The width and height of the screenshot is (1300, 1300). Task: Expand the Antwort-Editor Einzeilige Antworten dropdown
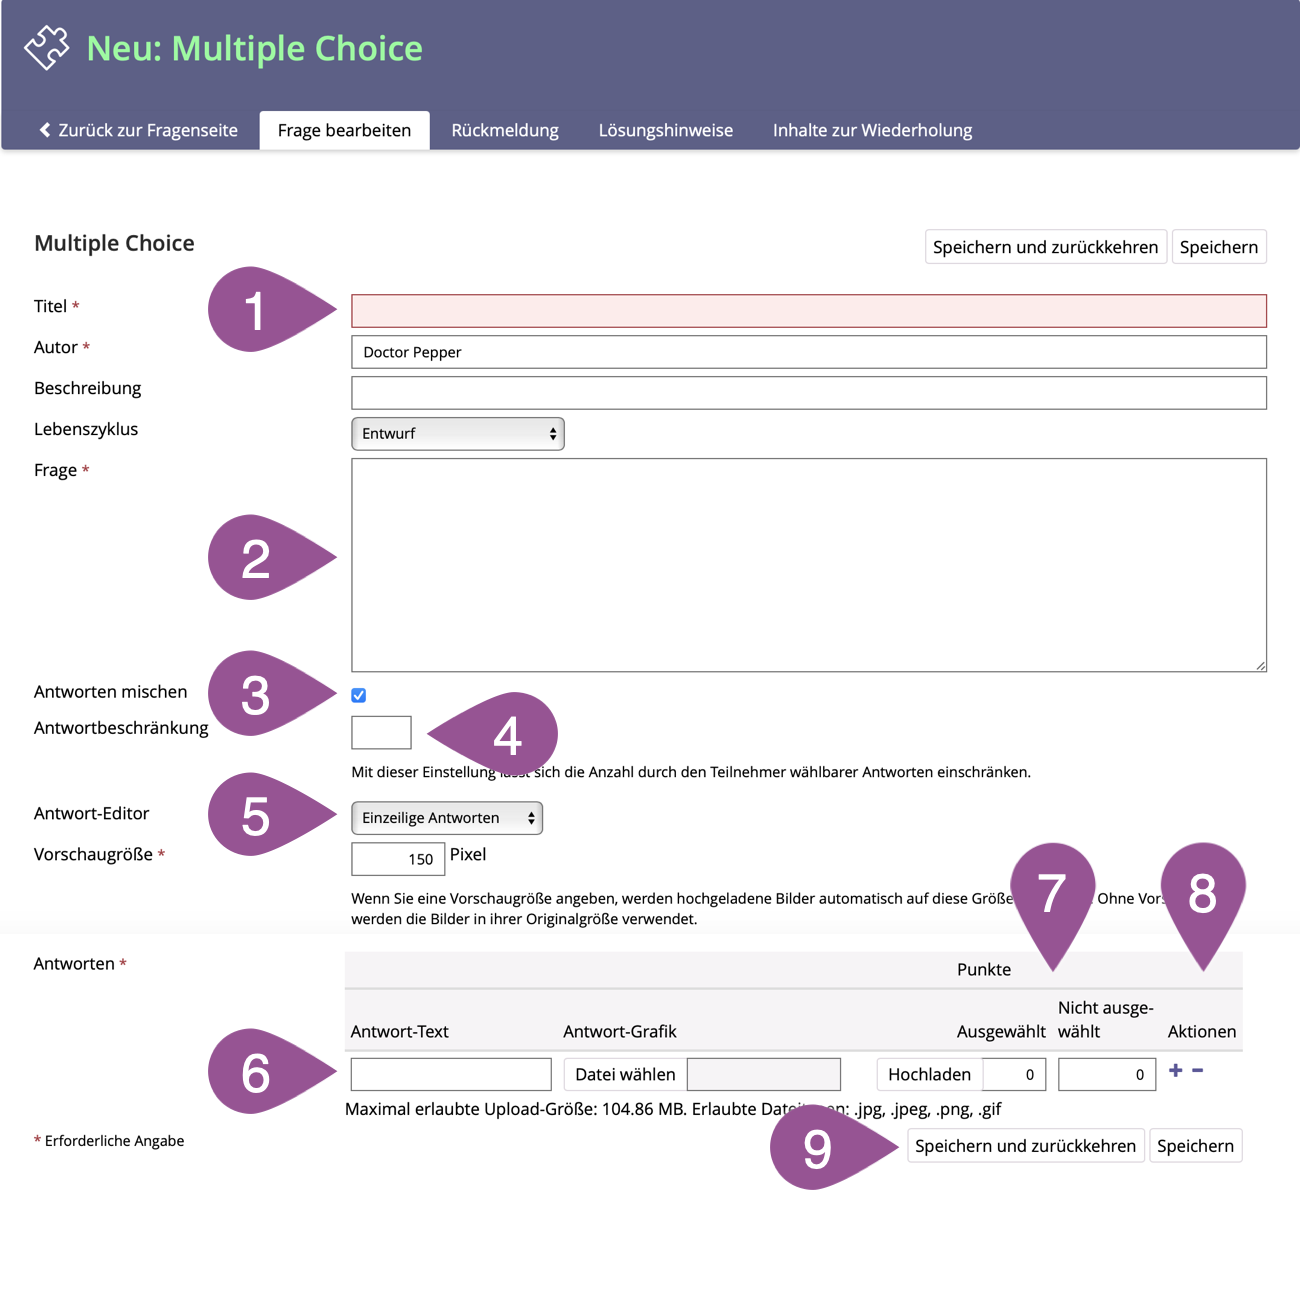[446, 818]
